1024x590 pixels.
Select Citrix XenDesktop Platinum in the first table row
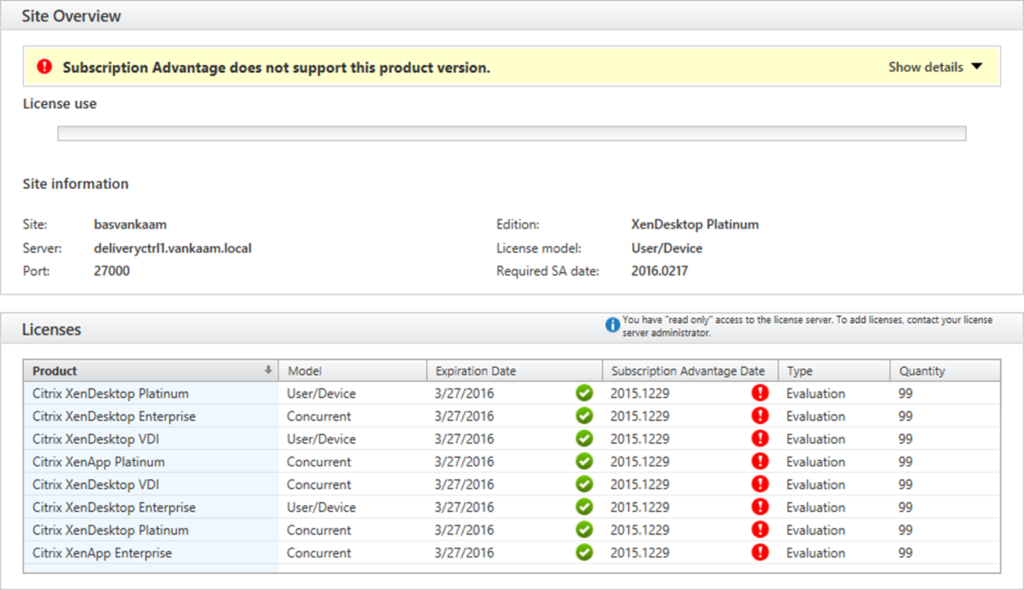point(110,393)
